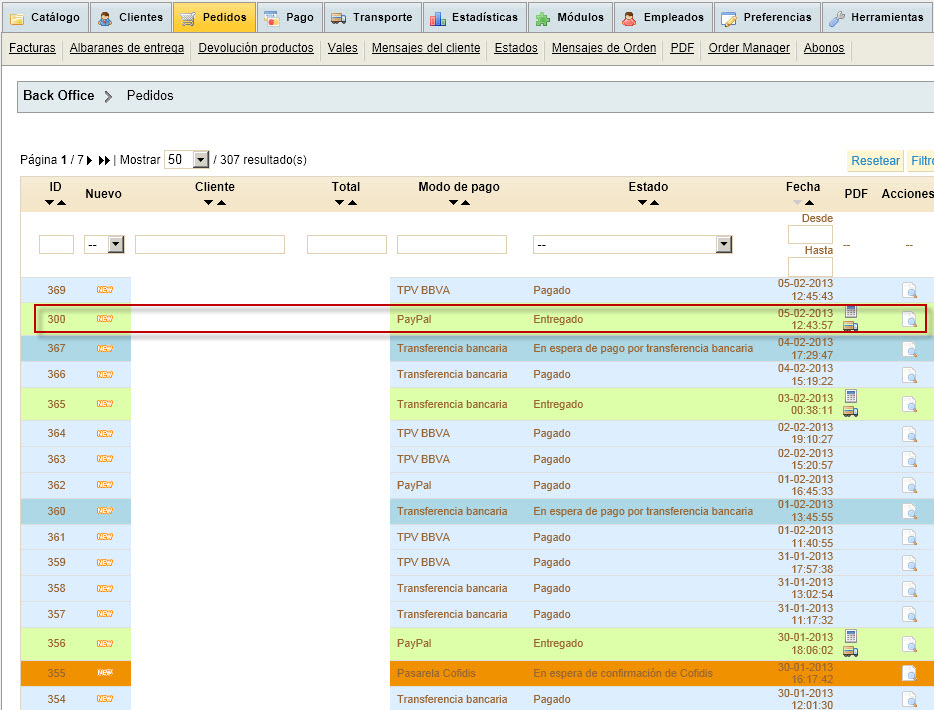The width and height of the screenshot is (934, 710).
Task: Click the Resetear filter button
Action: 874,161
